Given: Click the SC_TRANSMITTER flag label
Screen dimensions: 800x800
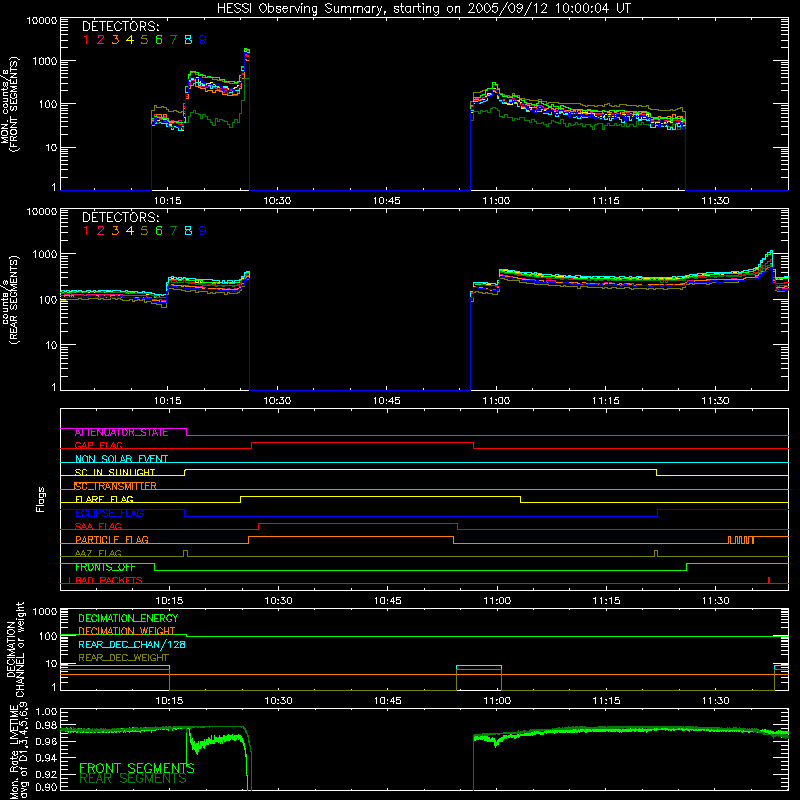Looking at the screenshot, I should [115, 486].
